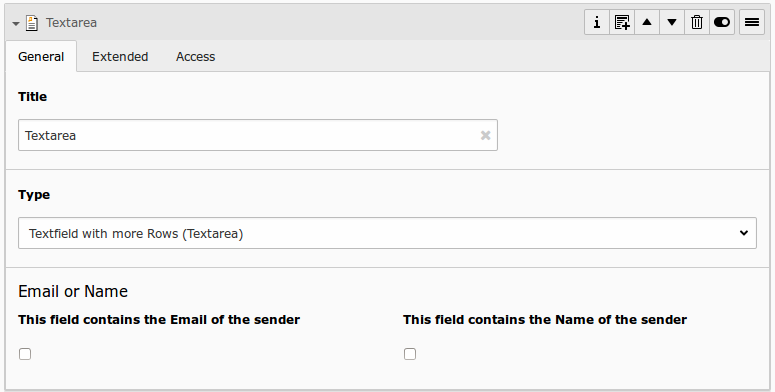The image size is (775, 392).
Task: Click the add new record icon
Action: point(622,22)
